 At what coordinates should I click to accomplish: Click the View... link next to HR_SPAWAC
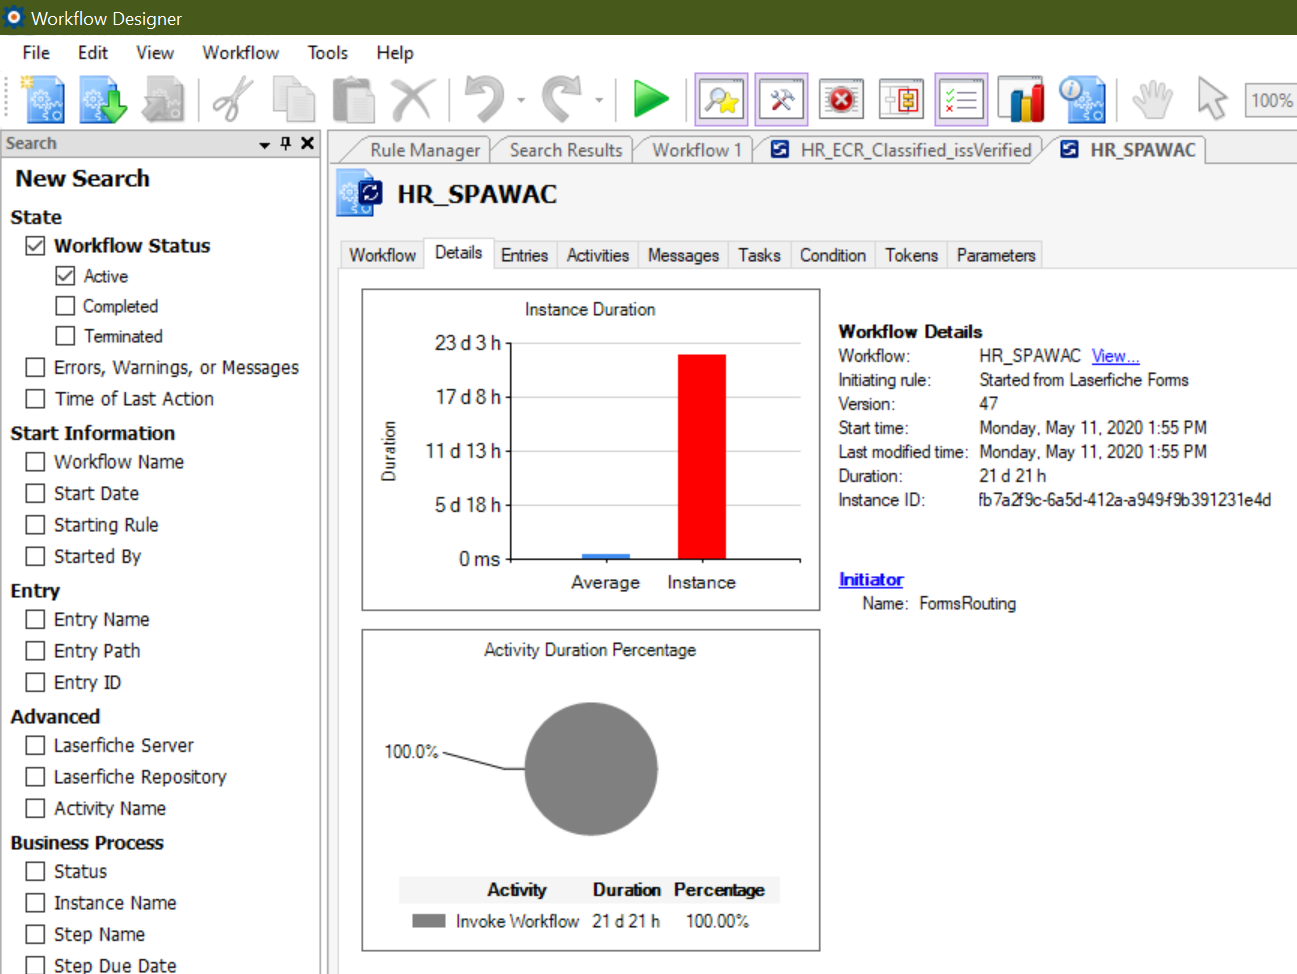(1115, 356)
